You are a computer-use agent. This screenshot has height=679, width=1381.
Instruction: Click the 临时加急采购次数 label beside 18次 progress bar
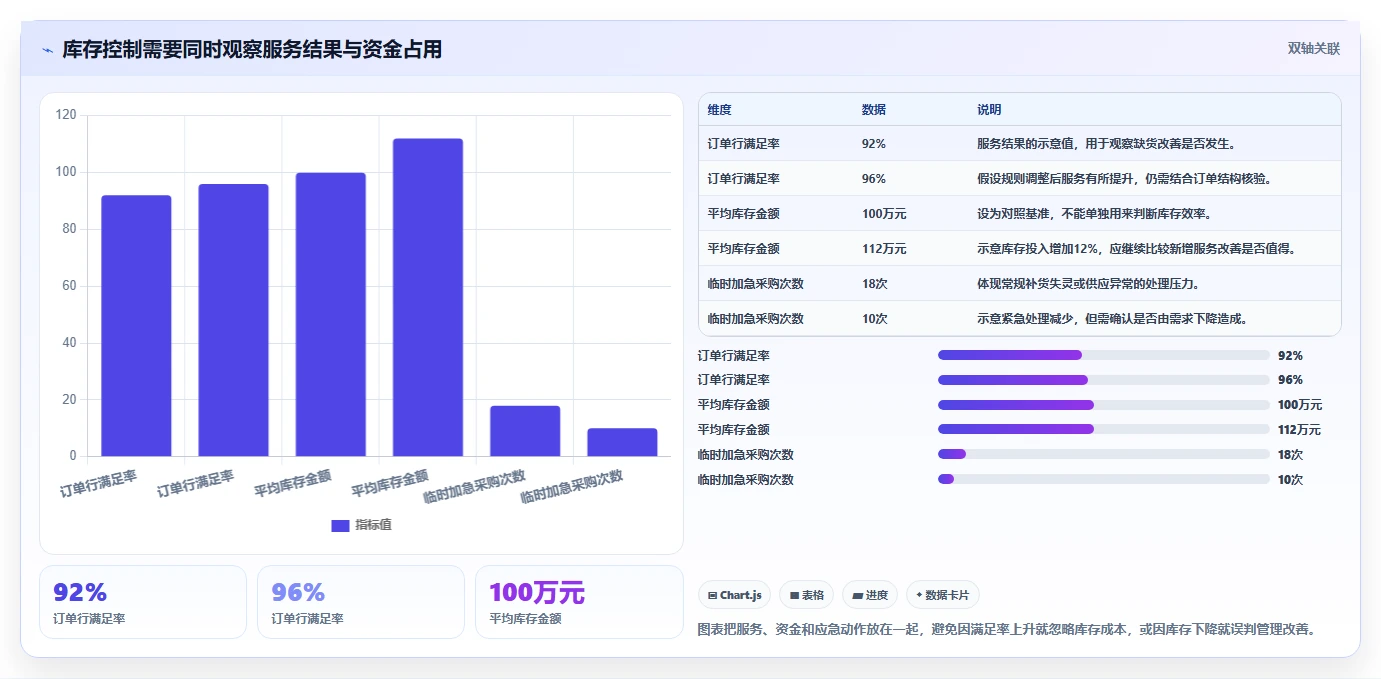(746, 455)
